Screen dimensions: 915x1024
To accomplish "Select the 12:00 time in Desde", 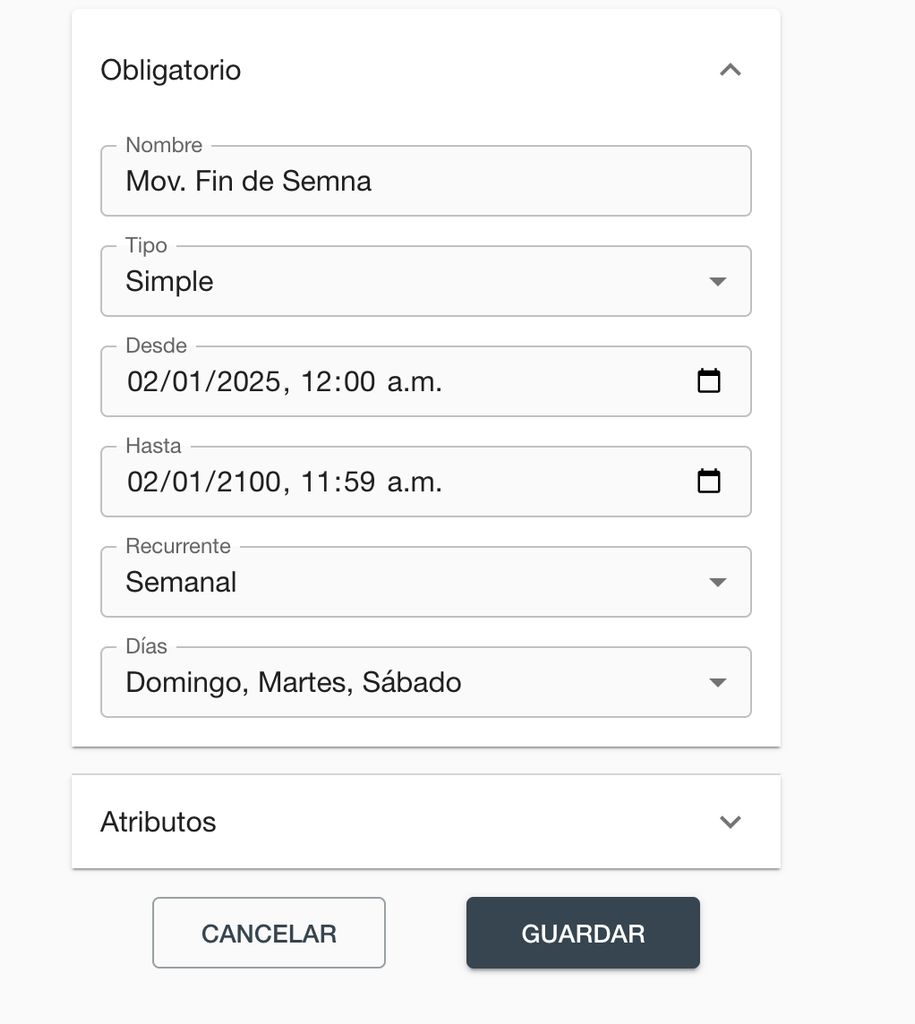I will (338, 382).
